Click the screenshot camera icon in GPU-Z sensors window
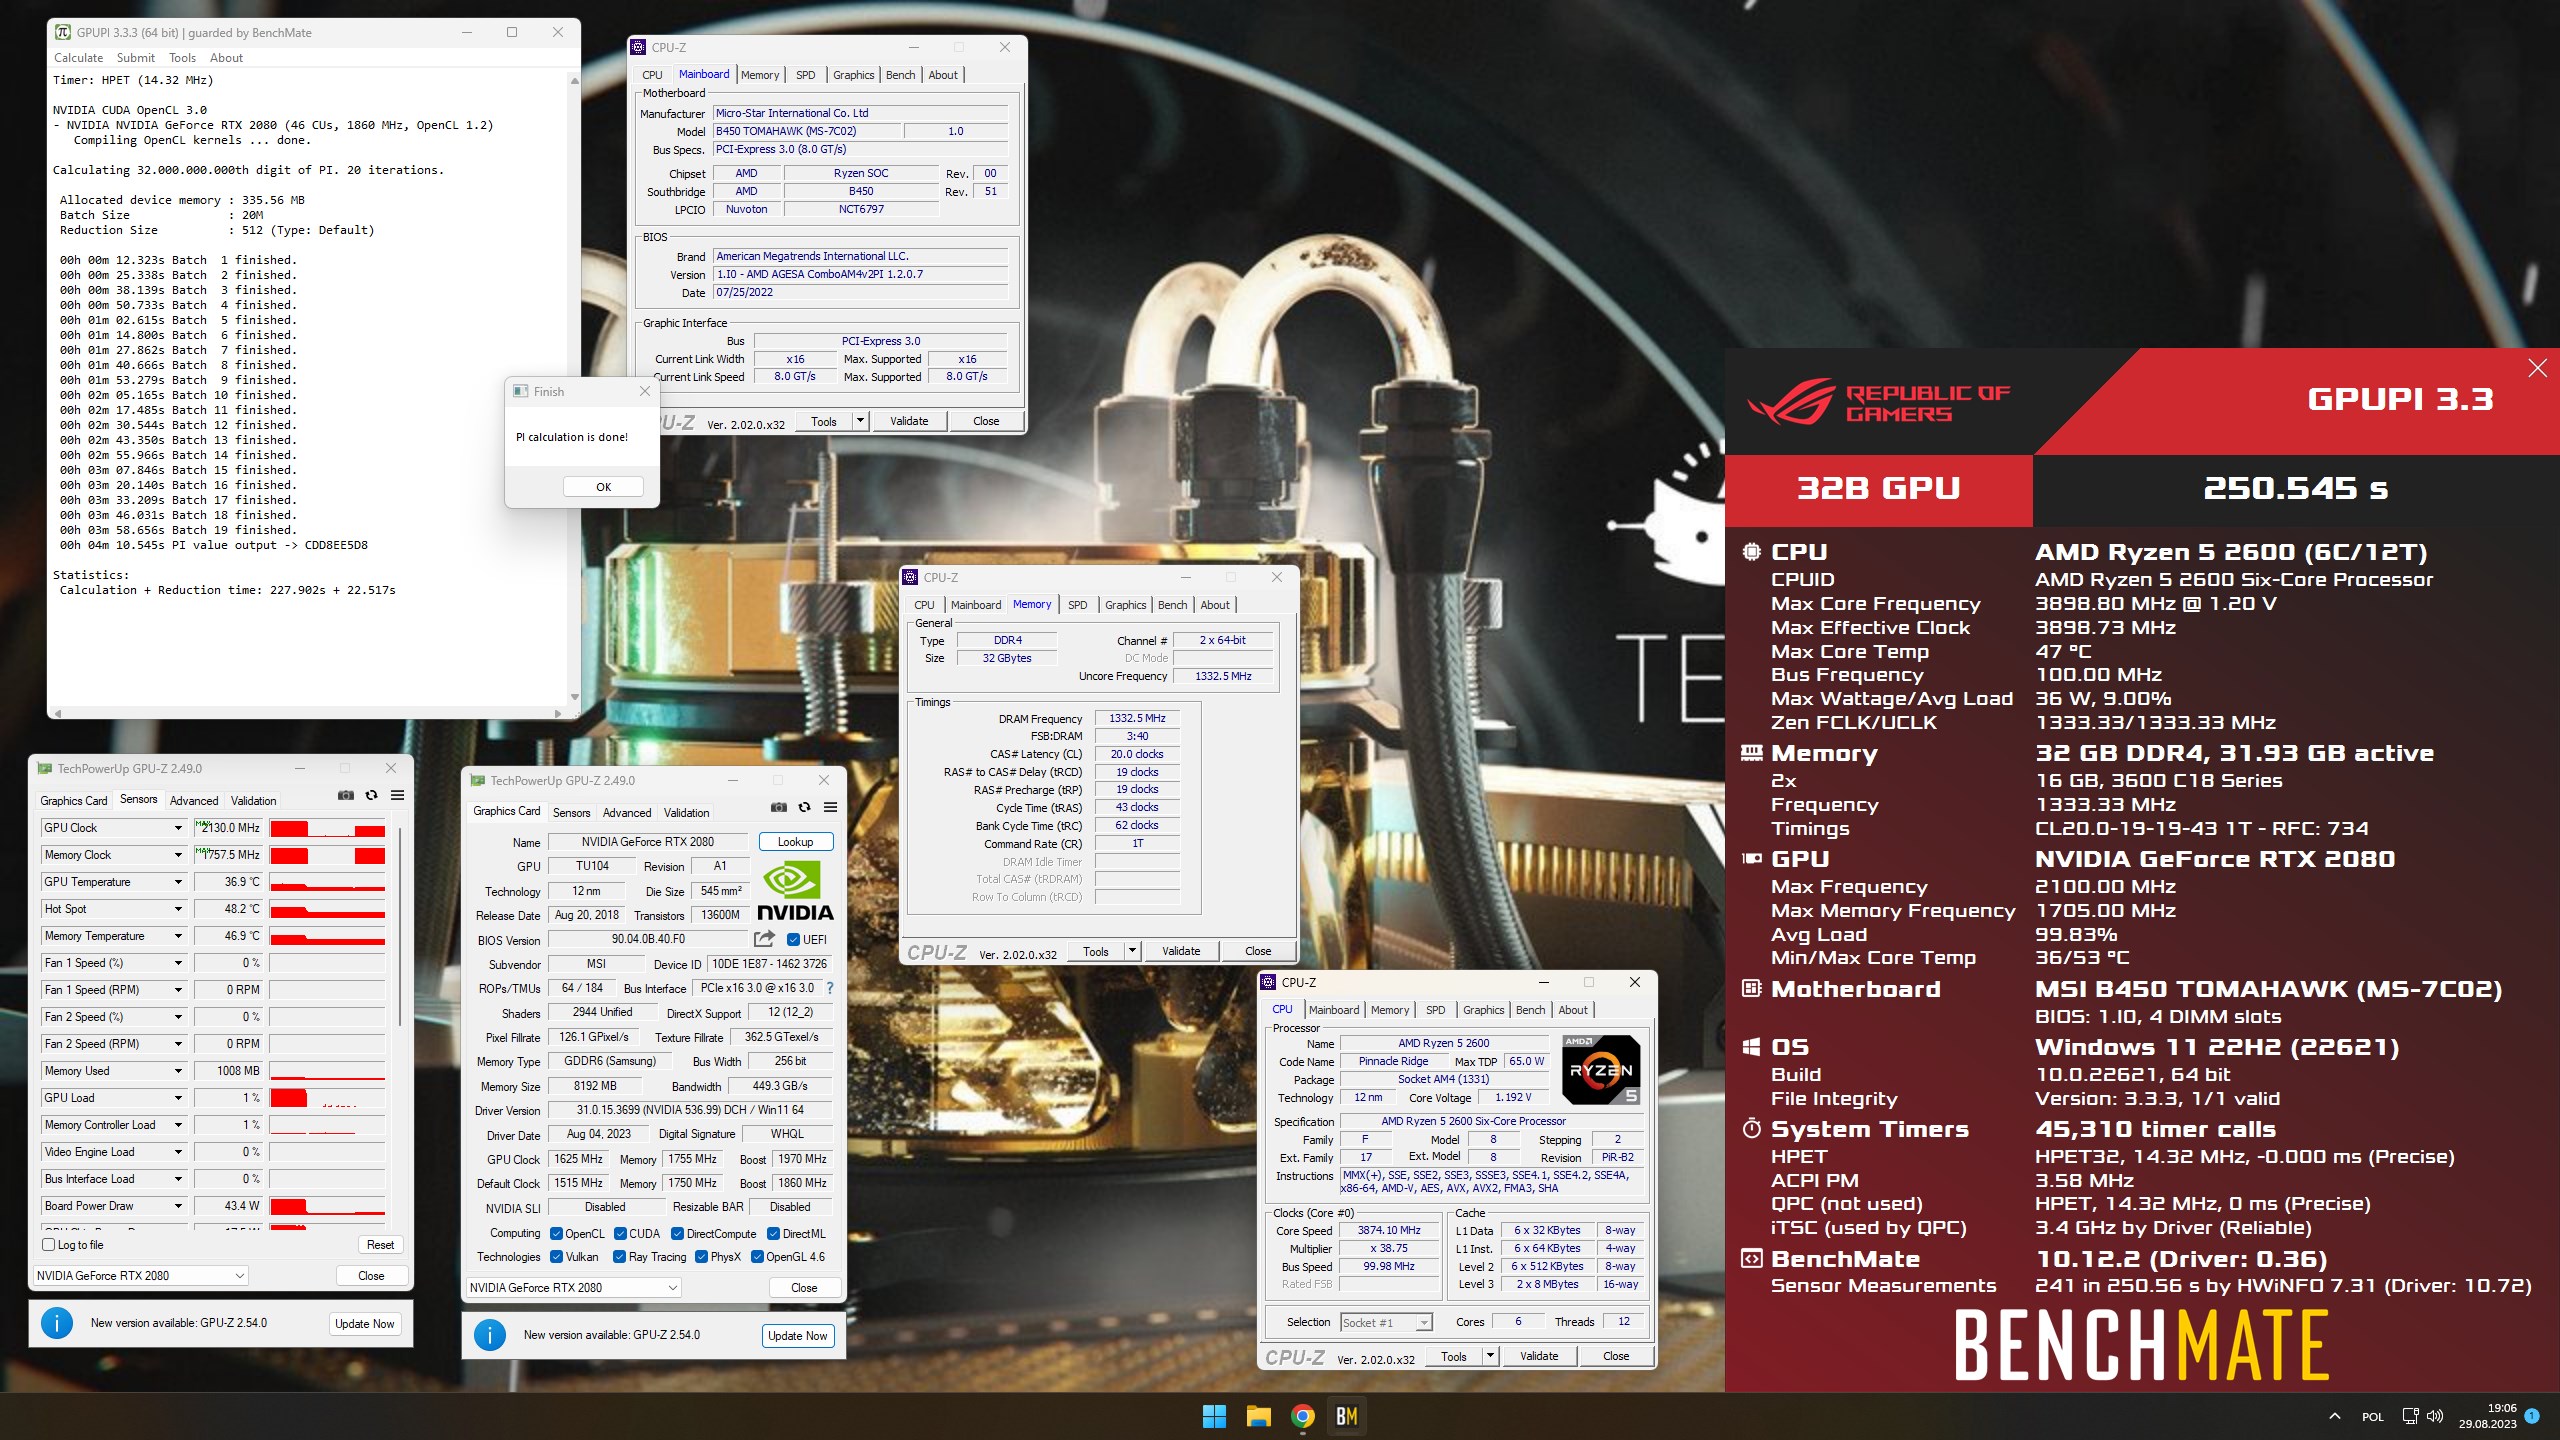The image size is (2560, 1440). [345, 795]
